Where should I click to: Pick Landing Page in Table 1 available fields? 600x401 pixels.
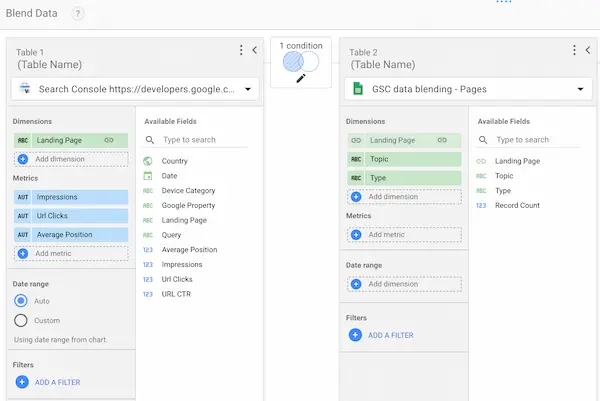(184, 220)
